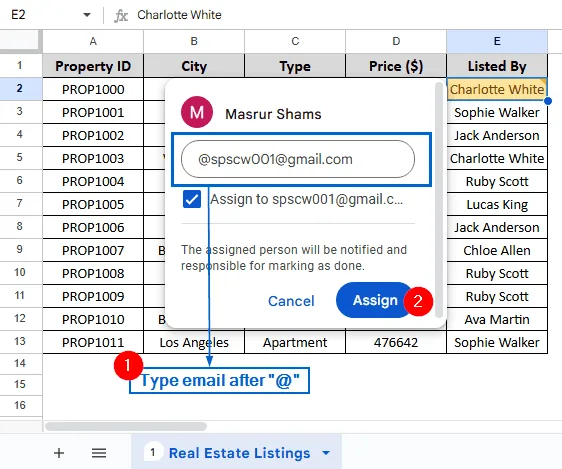Select cell PROP1004

pyautogui.click(x=93, y=181)
